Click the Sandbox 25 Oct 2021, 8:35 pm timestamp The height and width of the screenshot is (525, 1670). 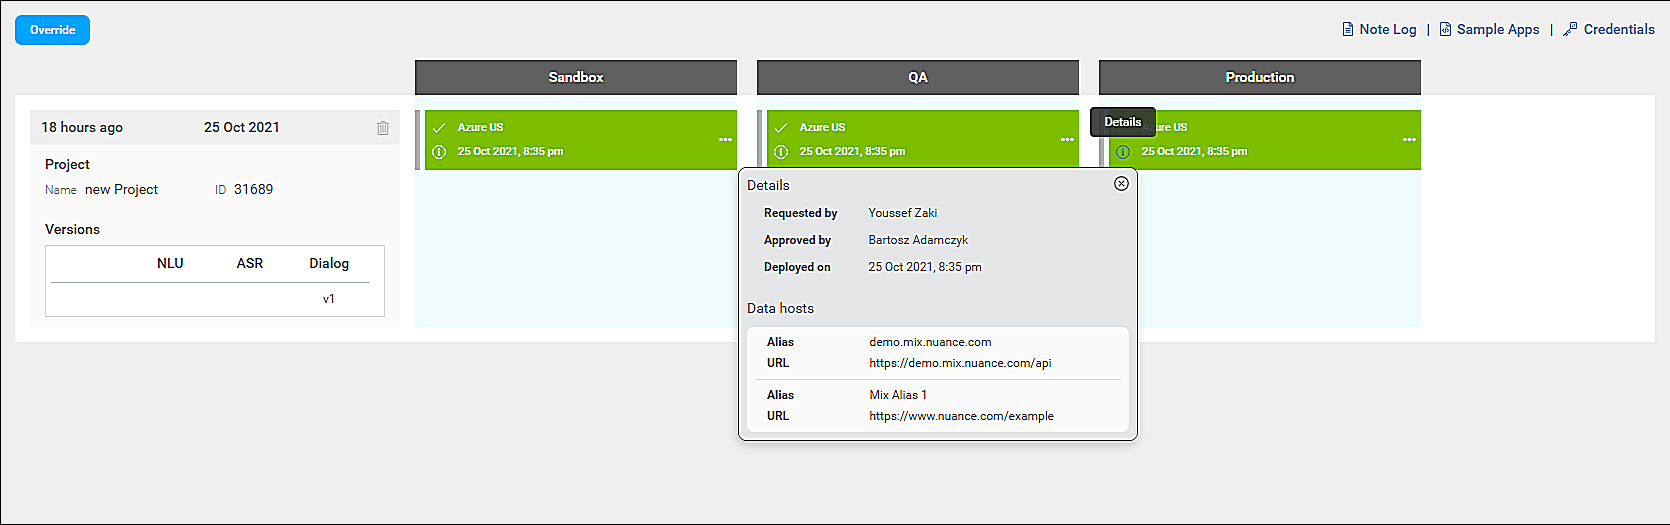tap(510, 152)
